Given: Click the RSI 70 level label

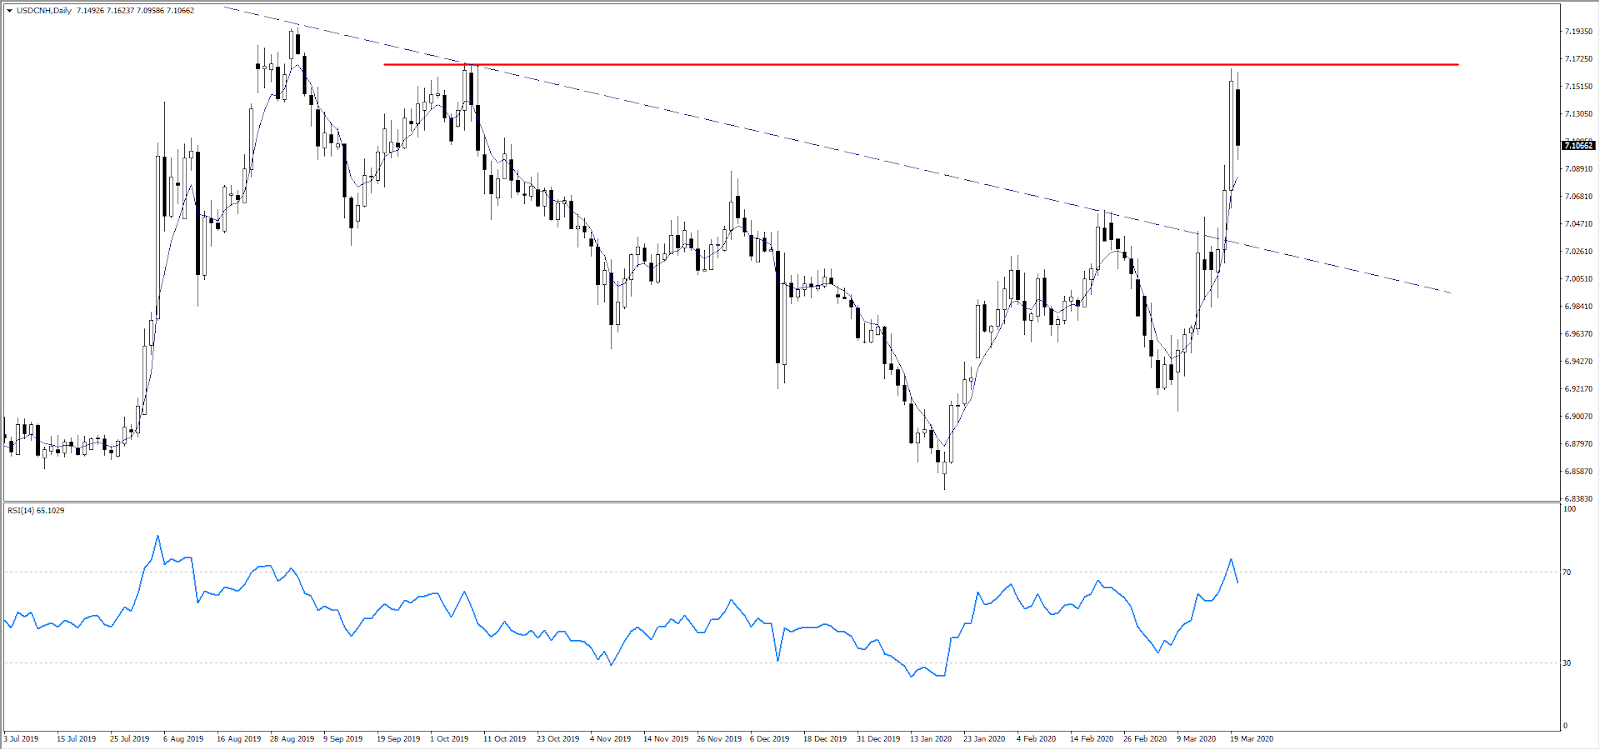Looking at the screenshot, I should pyautogui.click(x=1567, y=572).
